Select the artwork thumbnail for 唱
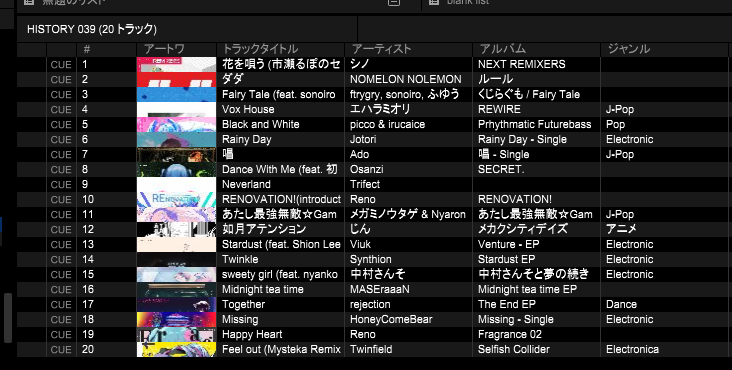The height and width of the screenshot is (370, 732). click(x=176, y=154)
